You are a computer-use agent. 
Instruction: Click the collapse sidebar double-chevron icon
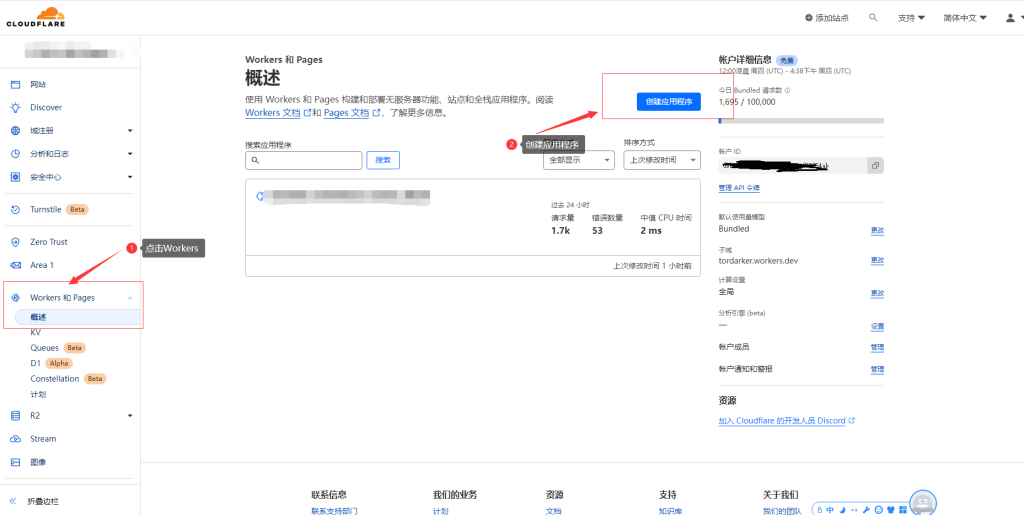click(13, 501)
